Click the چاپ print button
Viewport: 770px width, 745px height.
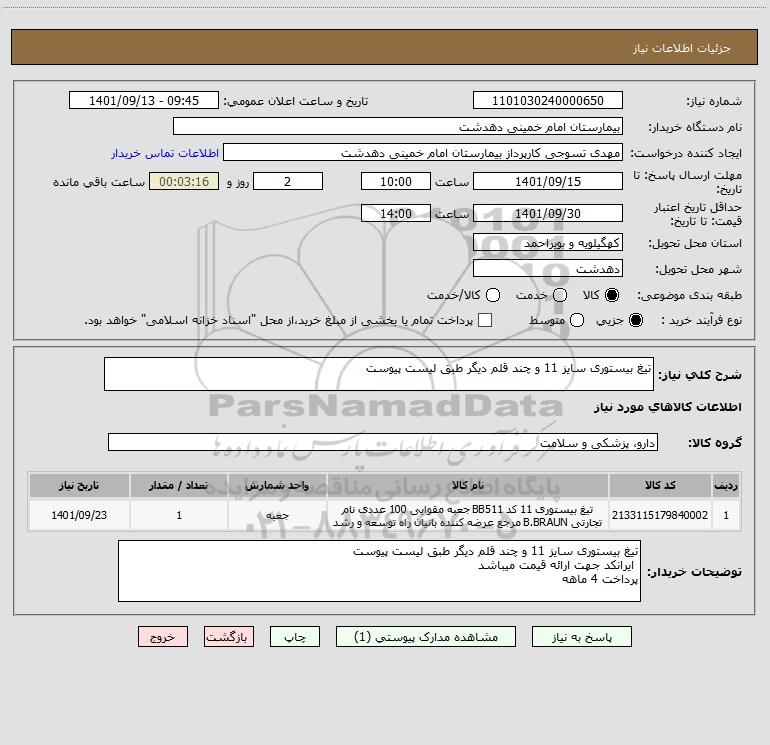coord(295,637)
